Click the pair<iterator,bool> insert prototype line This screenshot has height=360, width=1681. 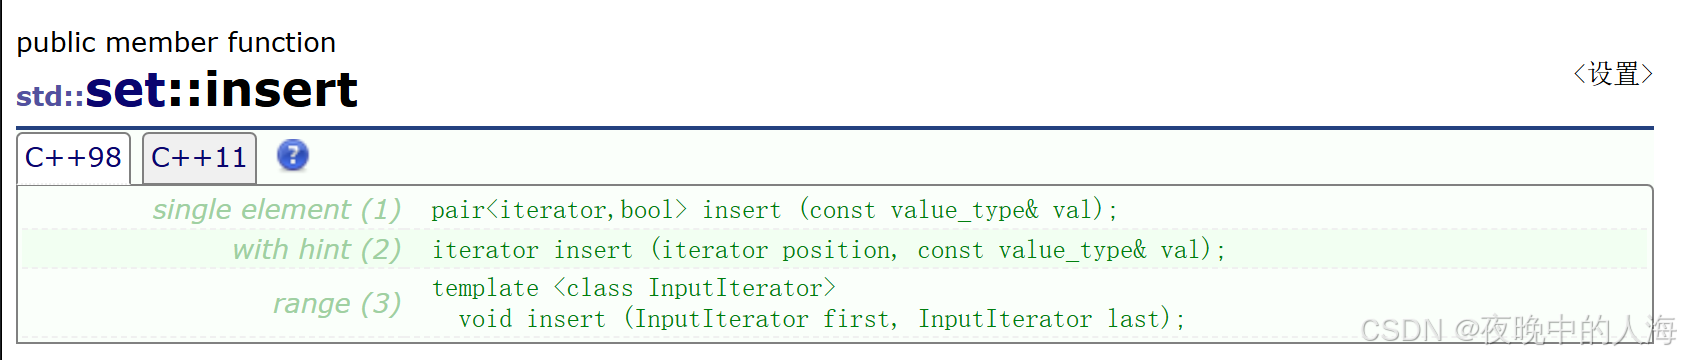(x=774, y=210)
